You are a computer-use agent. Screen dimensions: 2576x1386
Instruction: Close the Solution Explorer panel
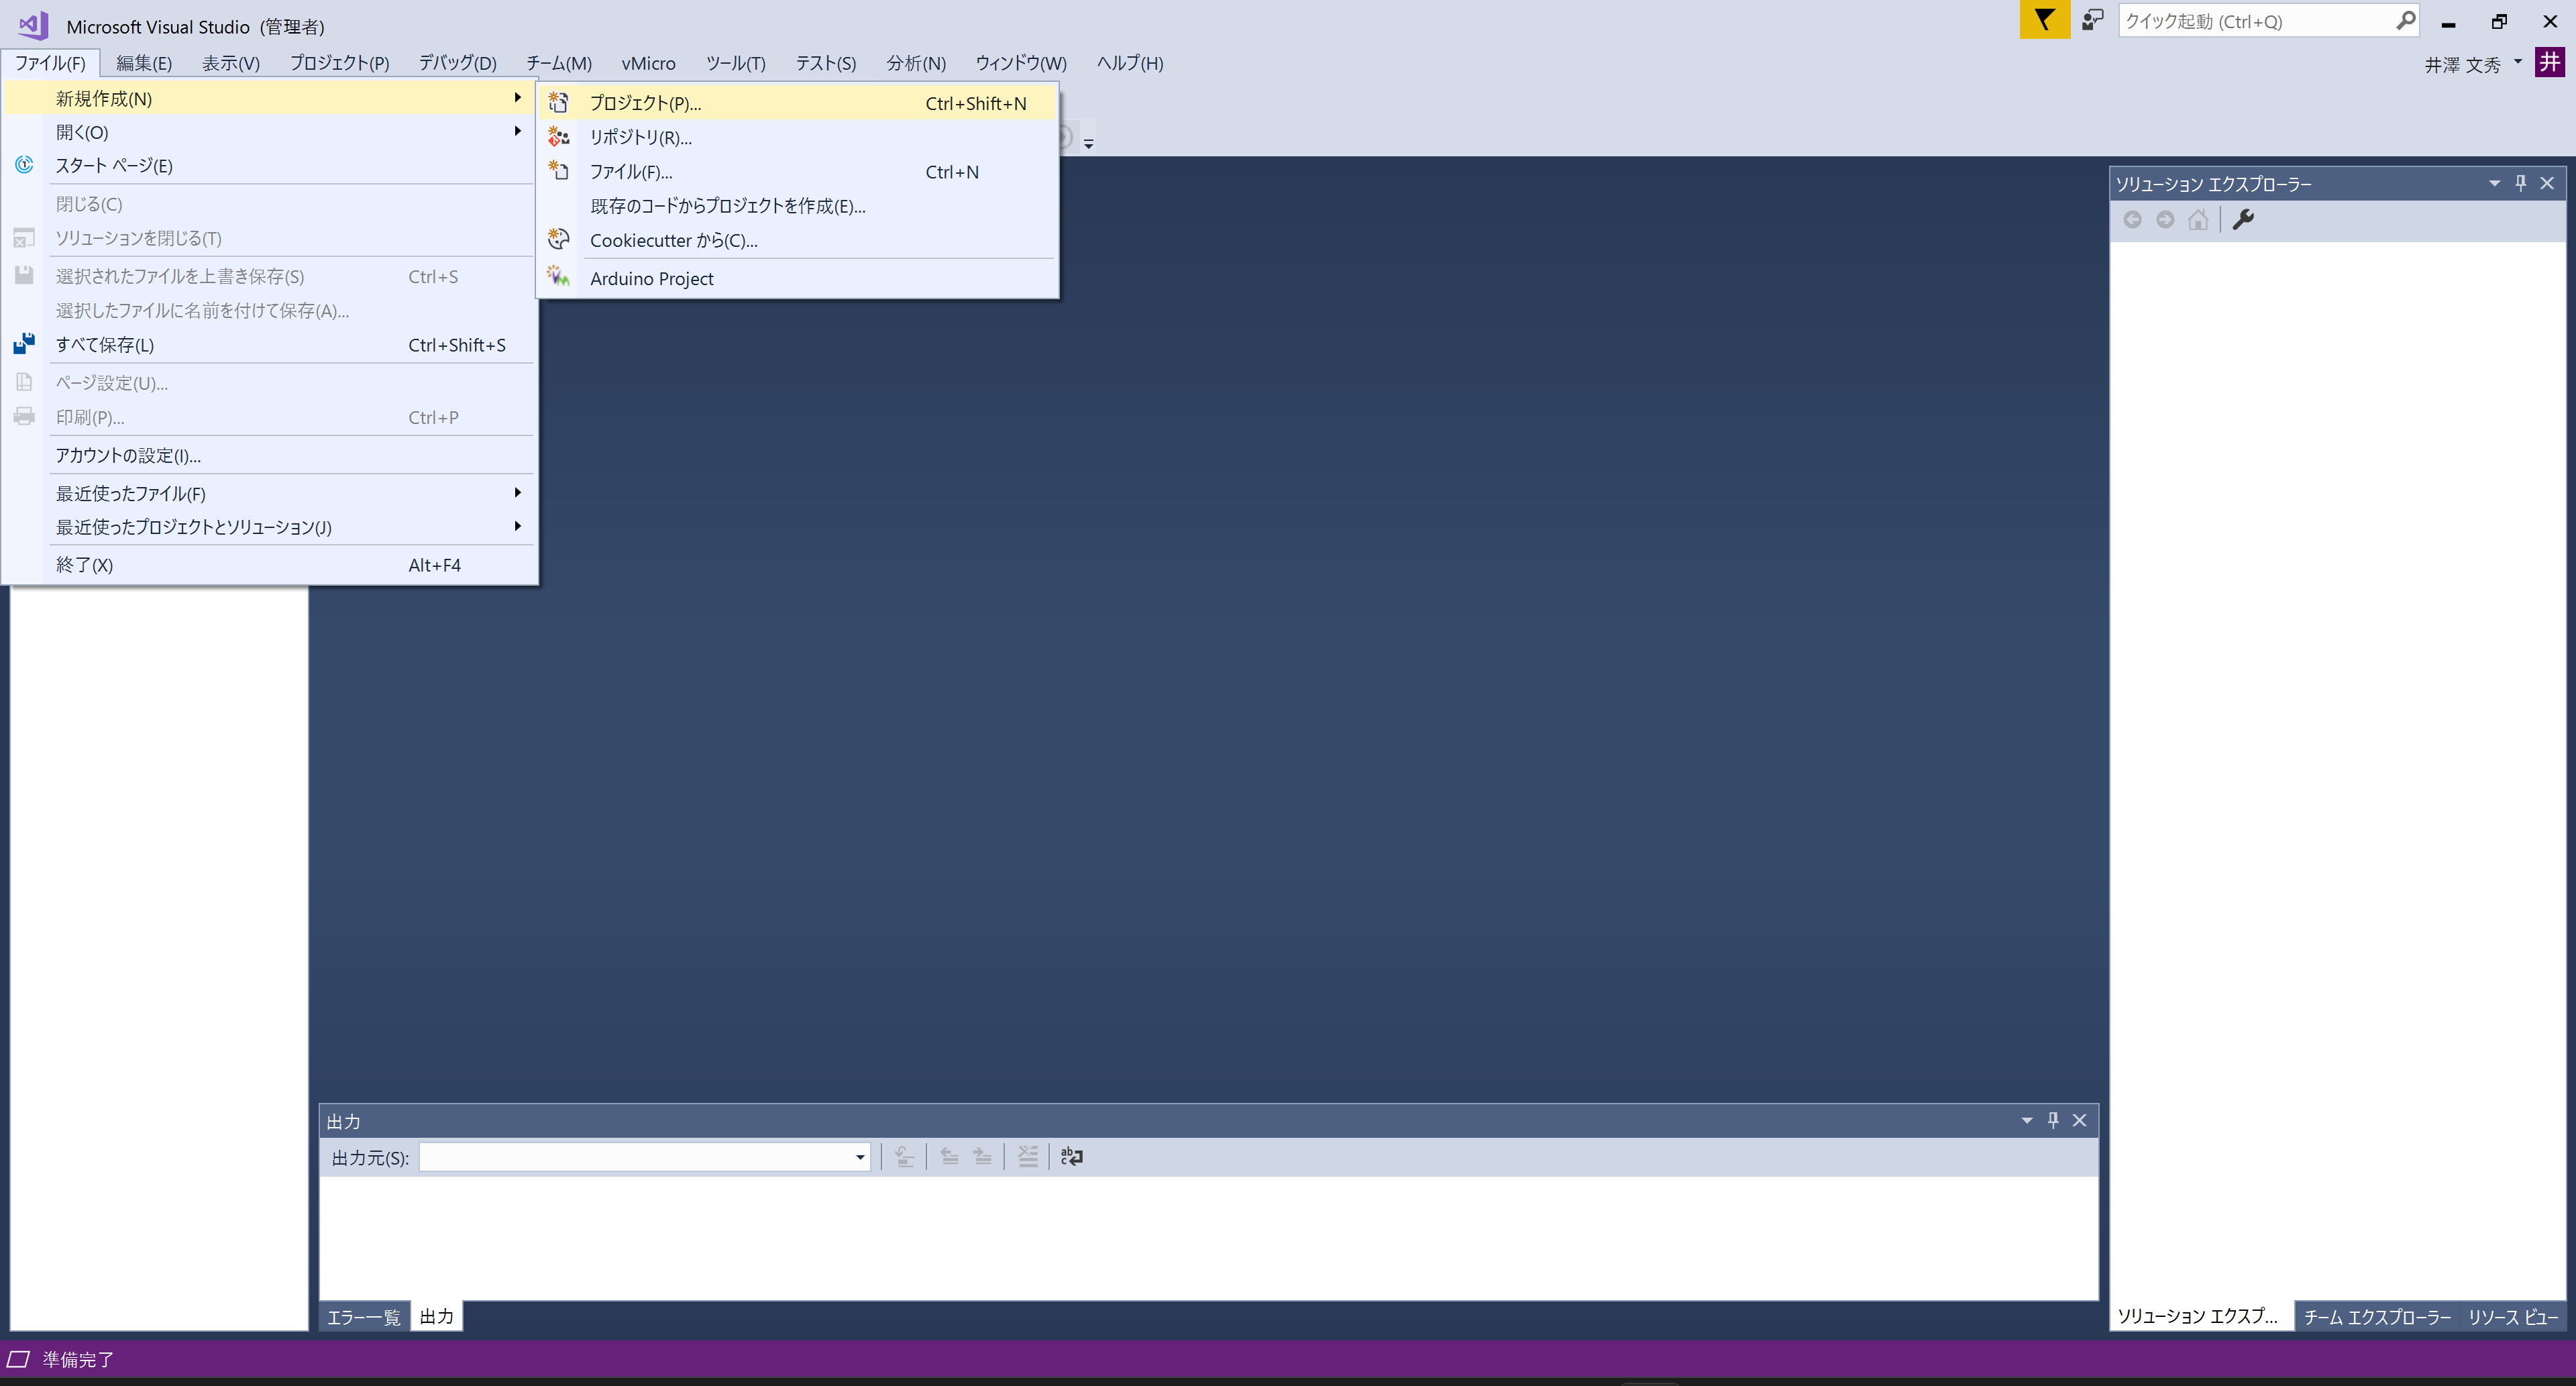point(2547,183)
